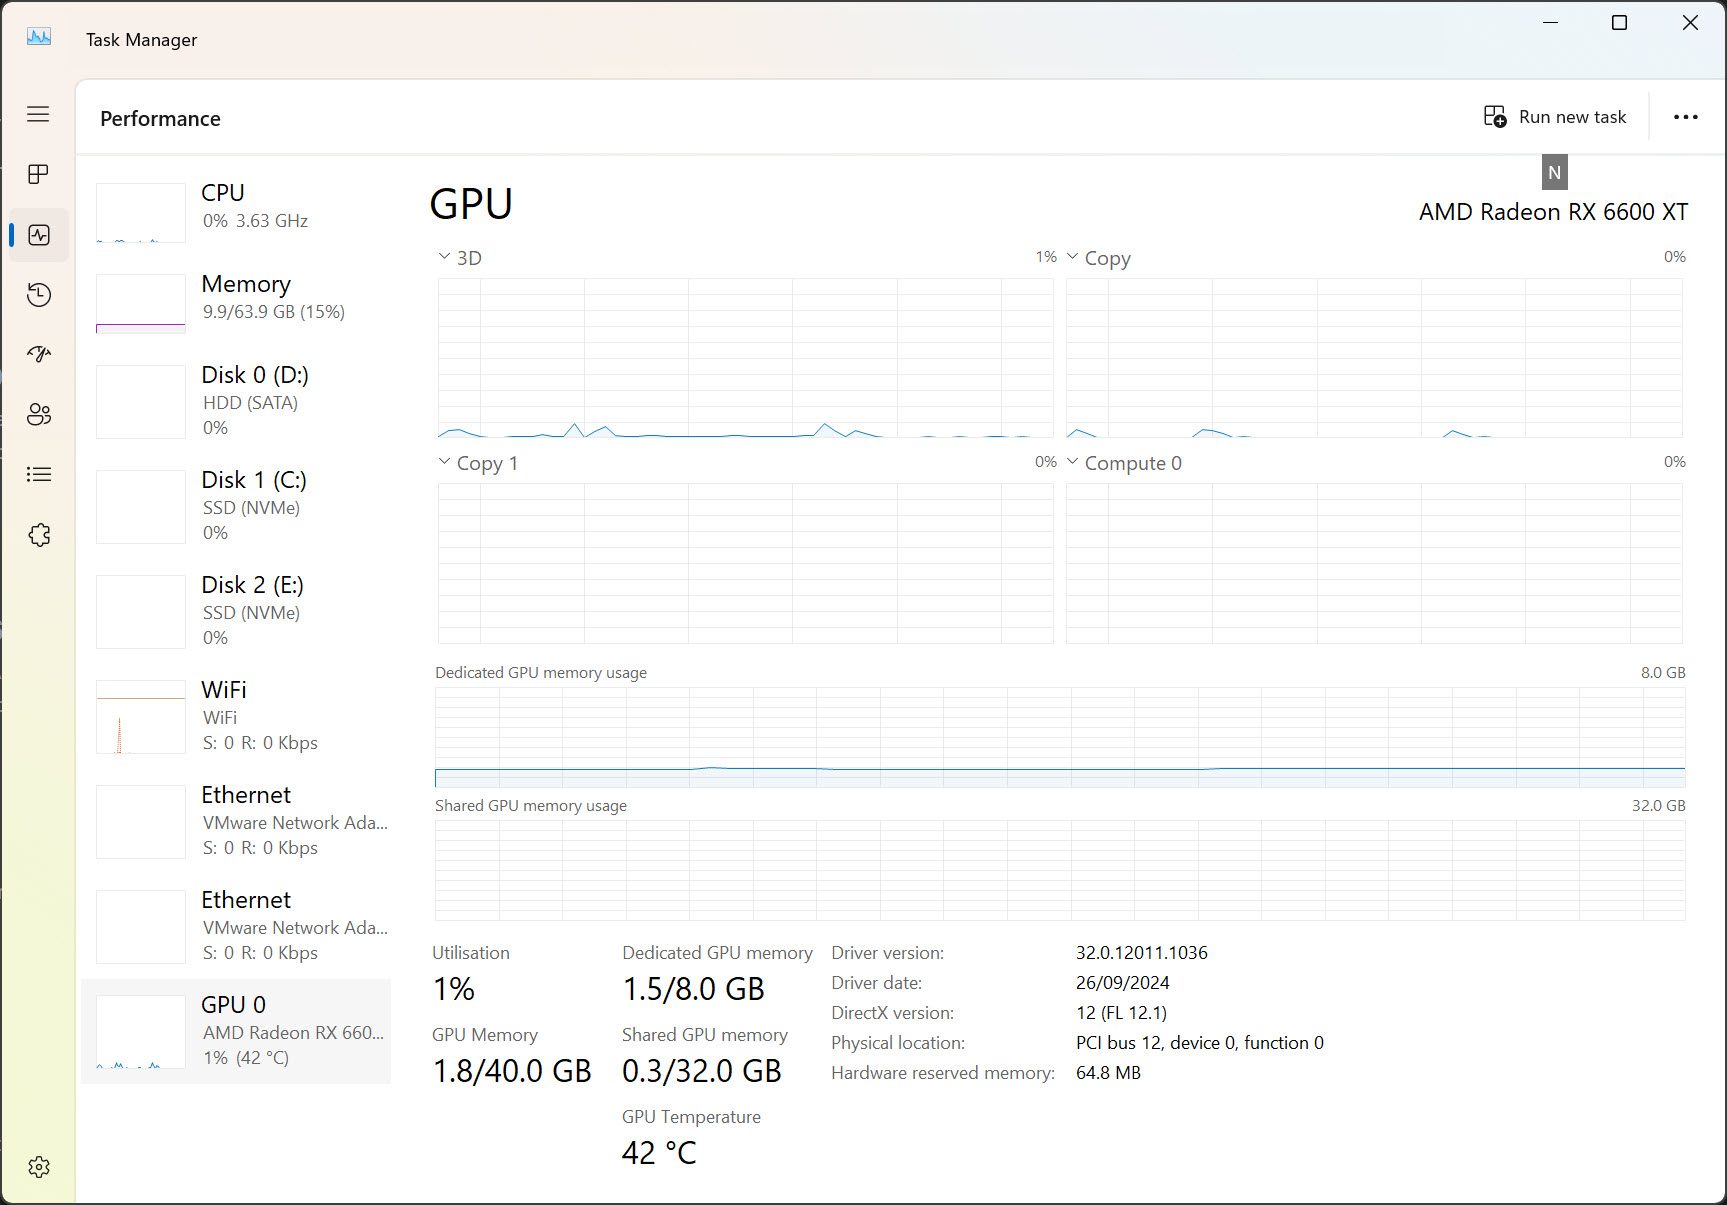
Task: Click the Dedicated GPU memory usage graph
Action: (x=1059, y=737)
